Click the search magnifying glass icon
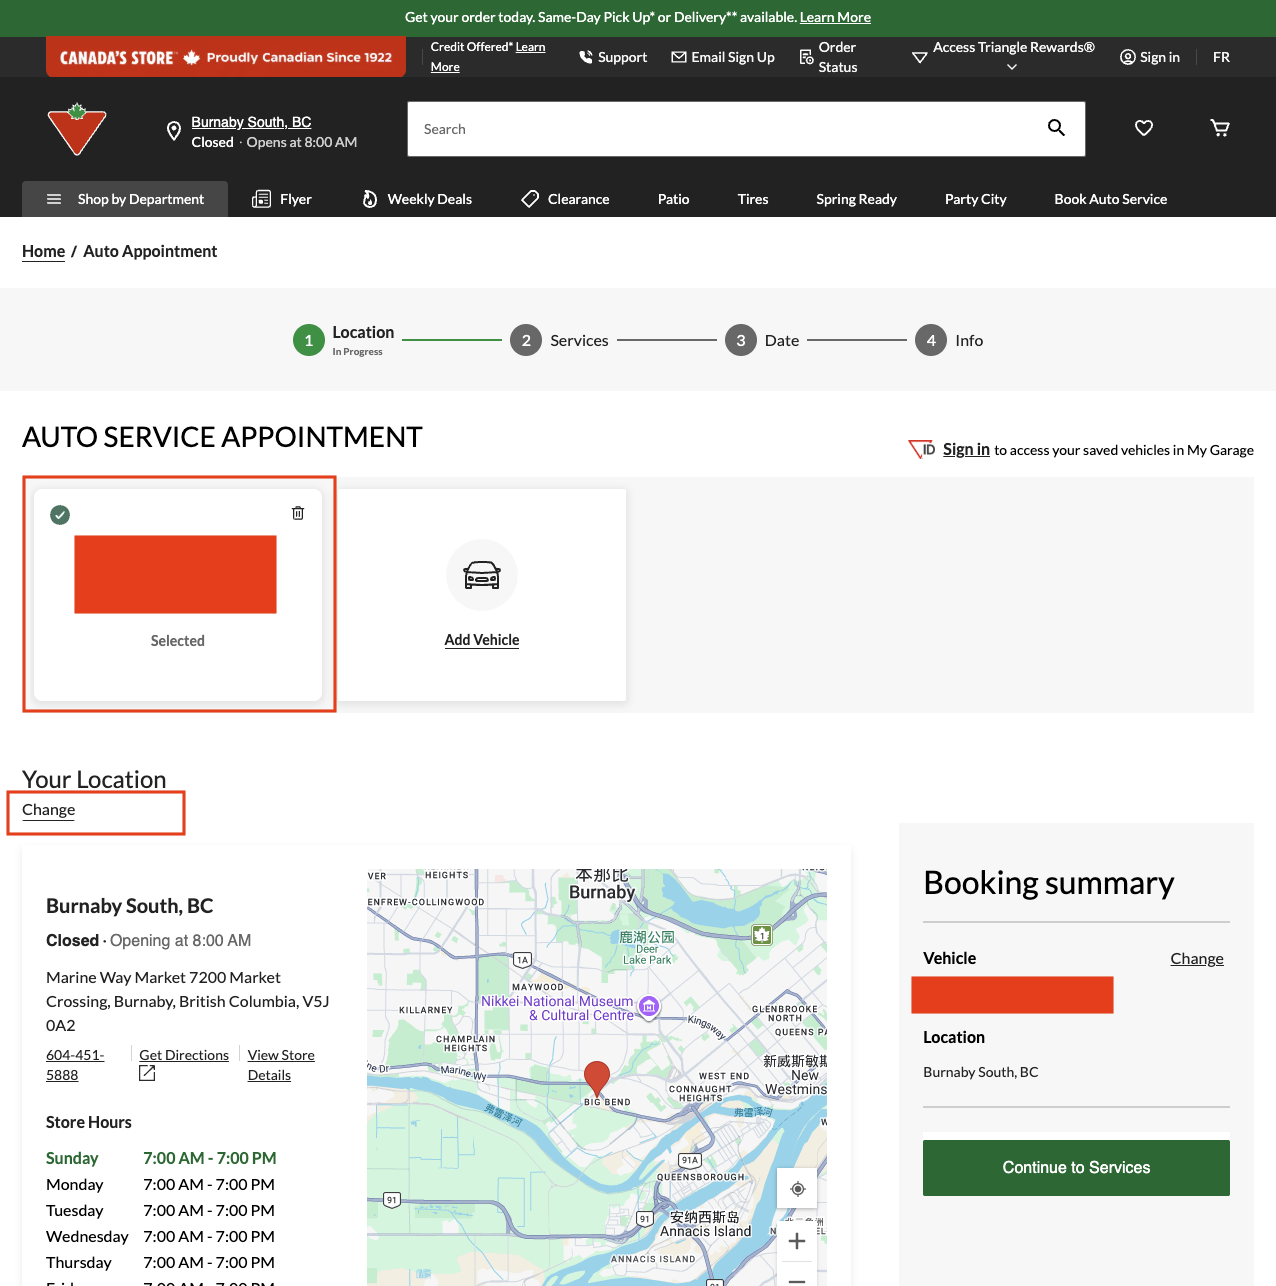 [x=1056, y=128]
